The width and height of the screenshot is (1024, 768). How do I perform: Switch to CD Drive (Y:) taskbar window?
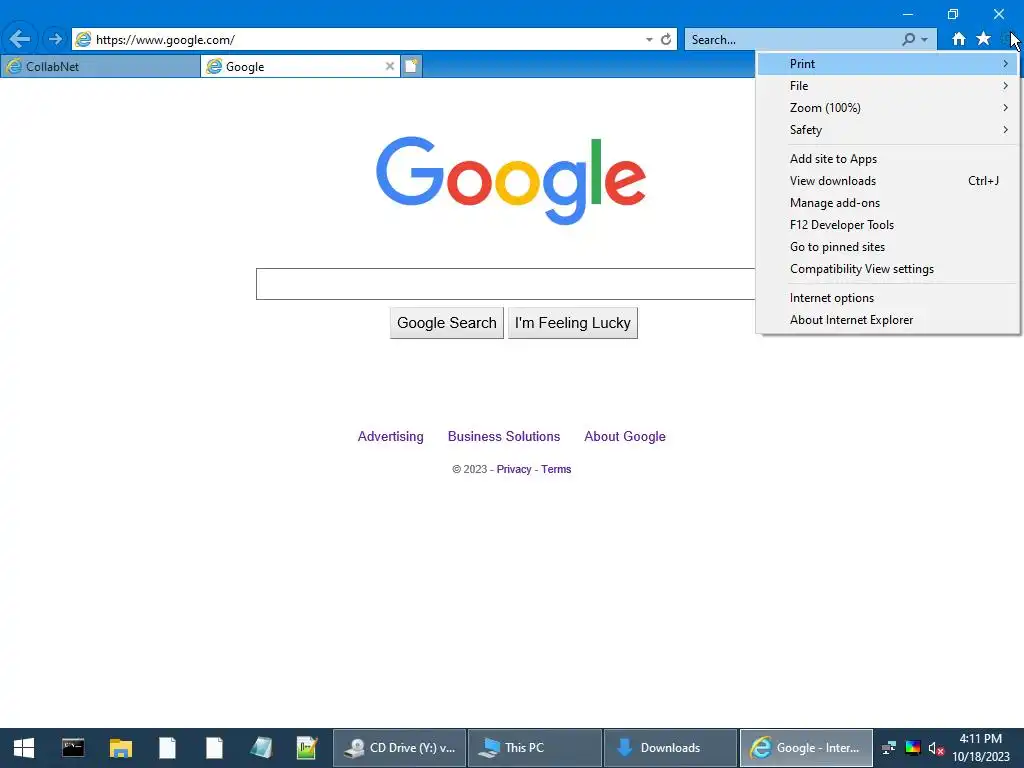(x=400, y=748)
